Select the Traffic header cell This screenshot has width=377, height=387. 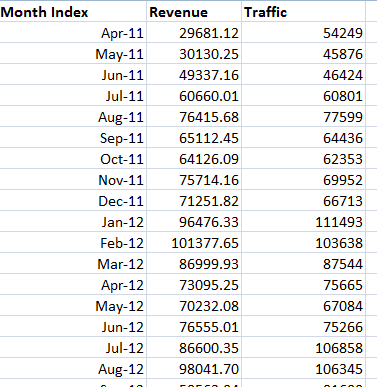pyautogui.click(x=303, y=12)
